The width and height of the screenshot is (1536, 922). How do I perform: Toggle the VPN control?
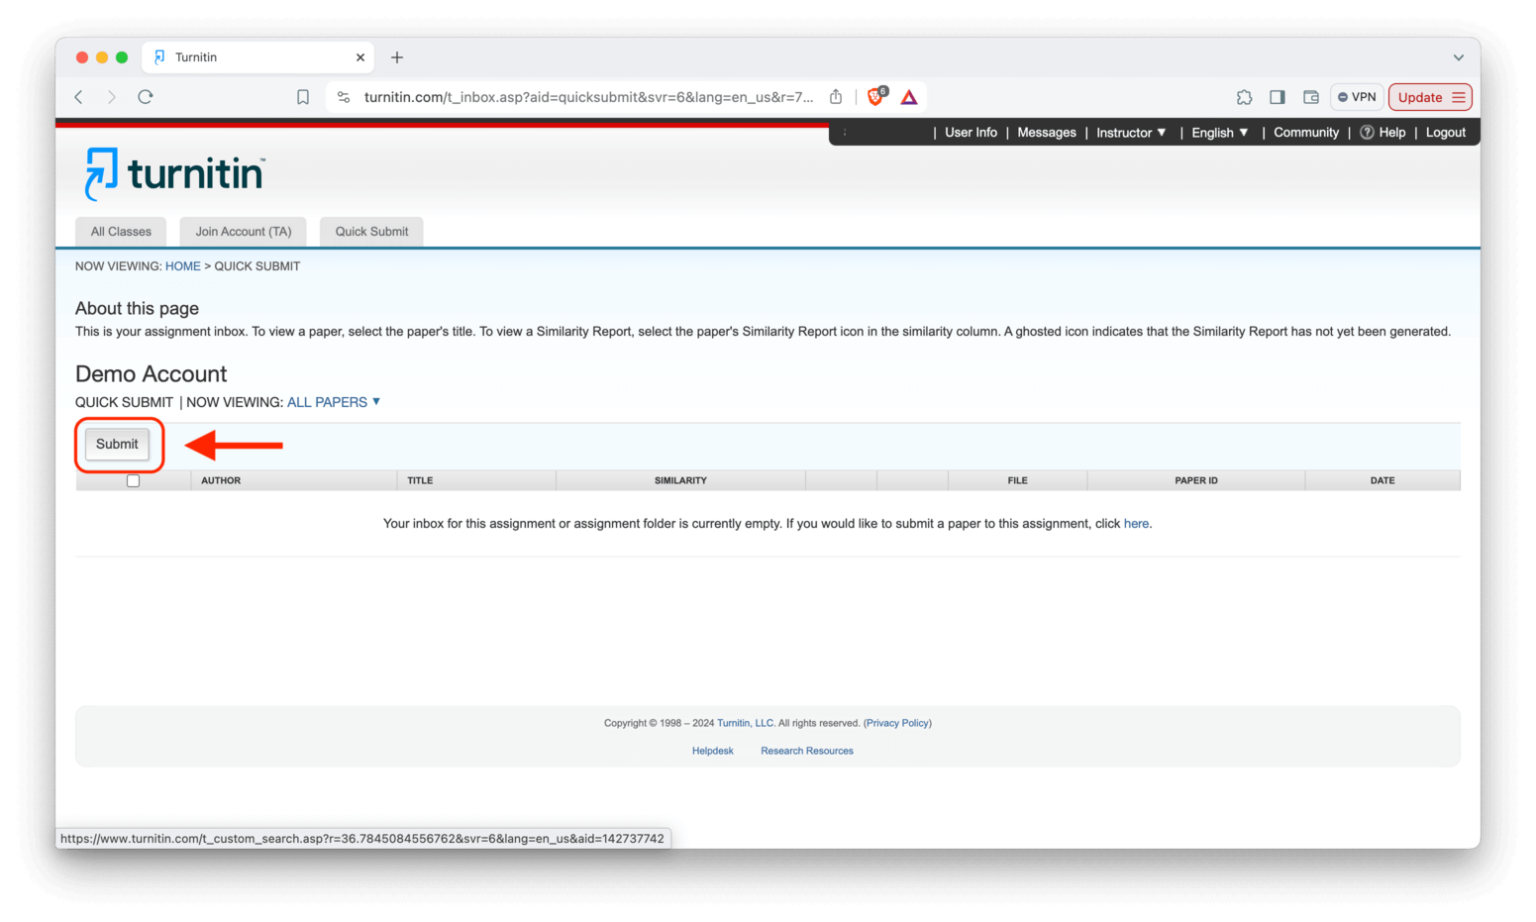(1356, 97)
